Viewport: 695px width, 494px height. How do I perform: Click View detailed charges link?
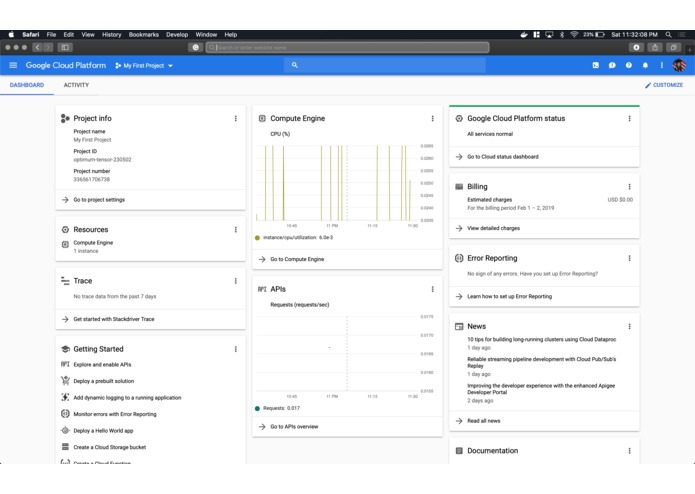click(493, 228)
